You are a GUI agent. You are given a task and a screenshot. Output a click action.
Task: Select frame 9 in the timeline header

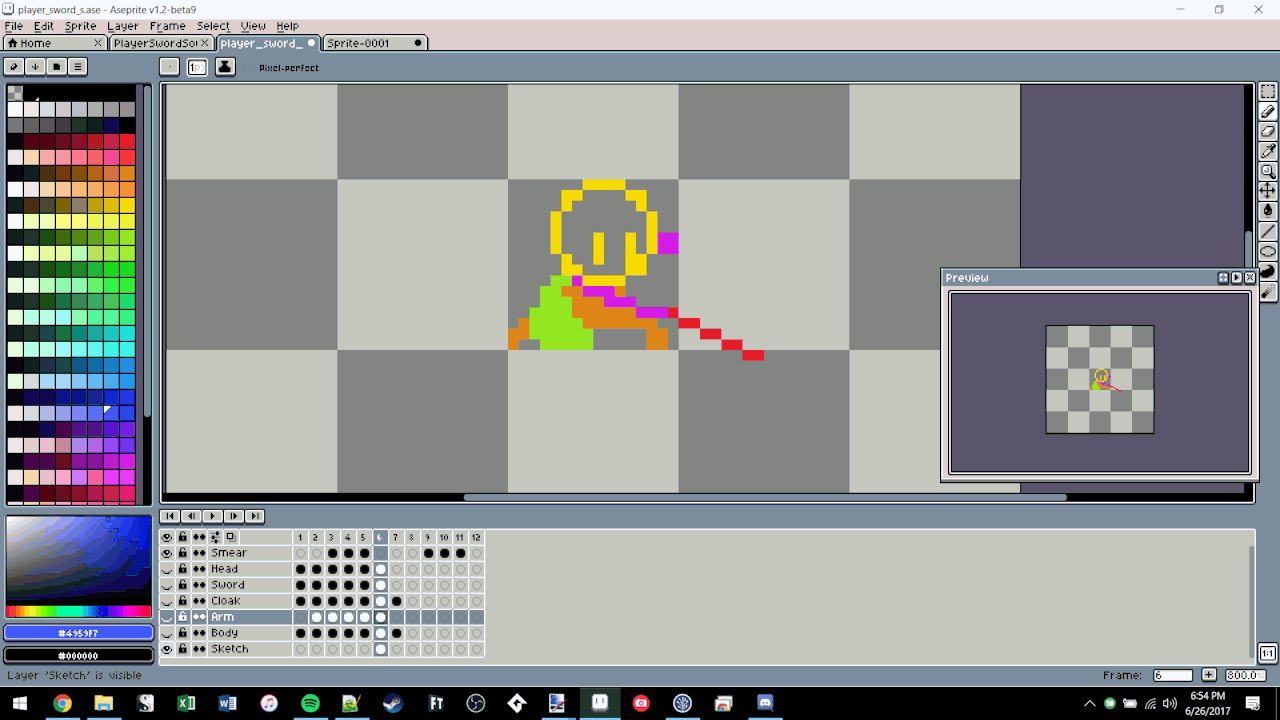(428, 537)
